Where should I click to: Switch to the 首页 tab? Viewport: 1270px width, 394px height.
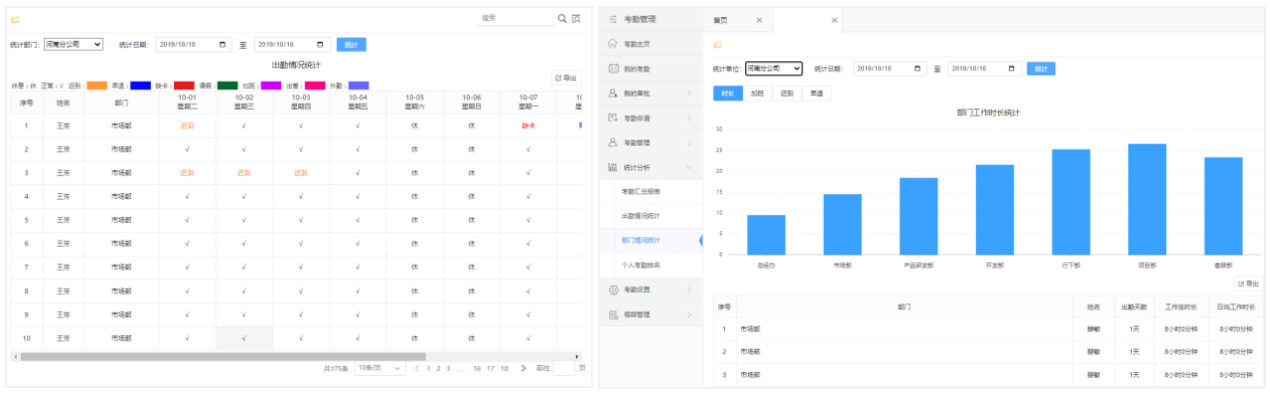[x=721, y=20]
